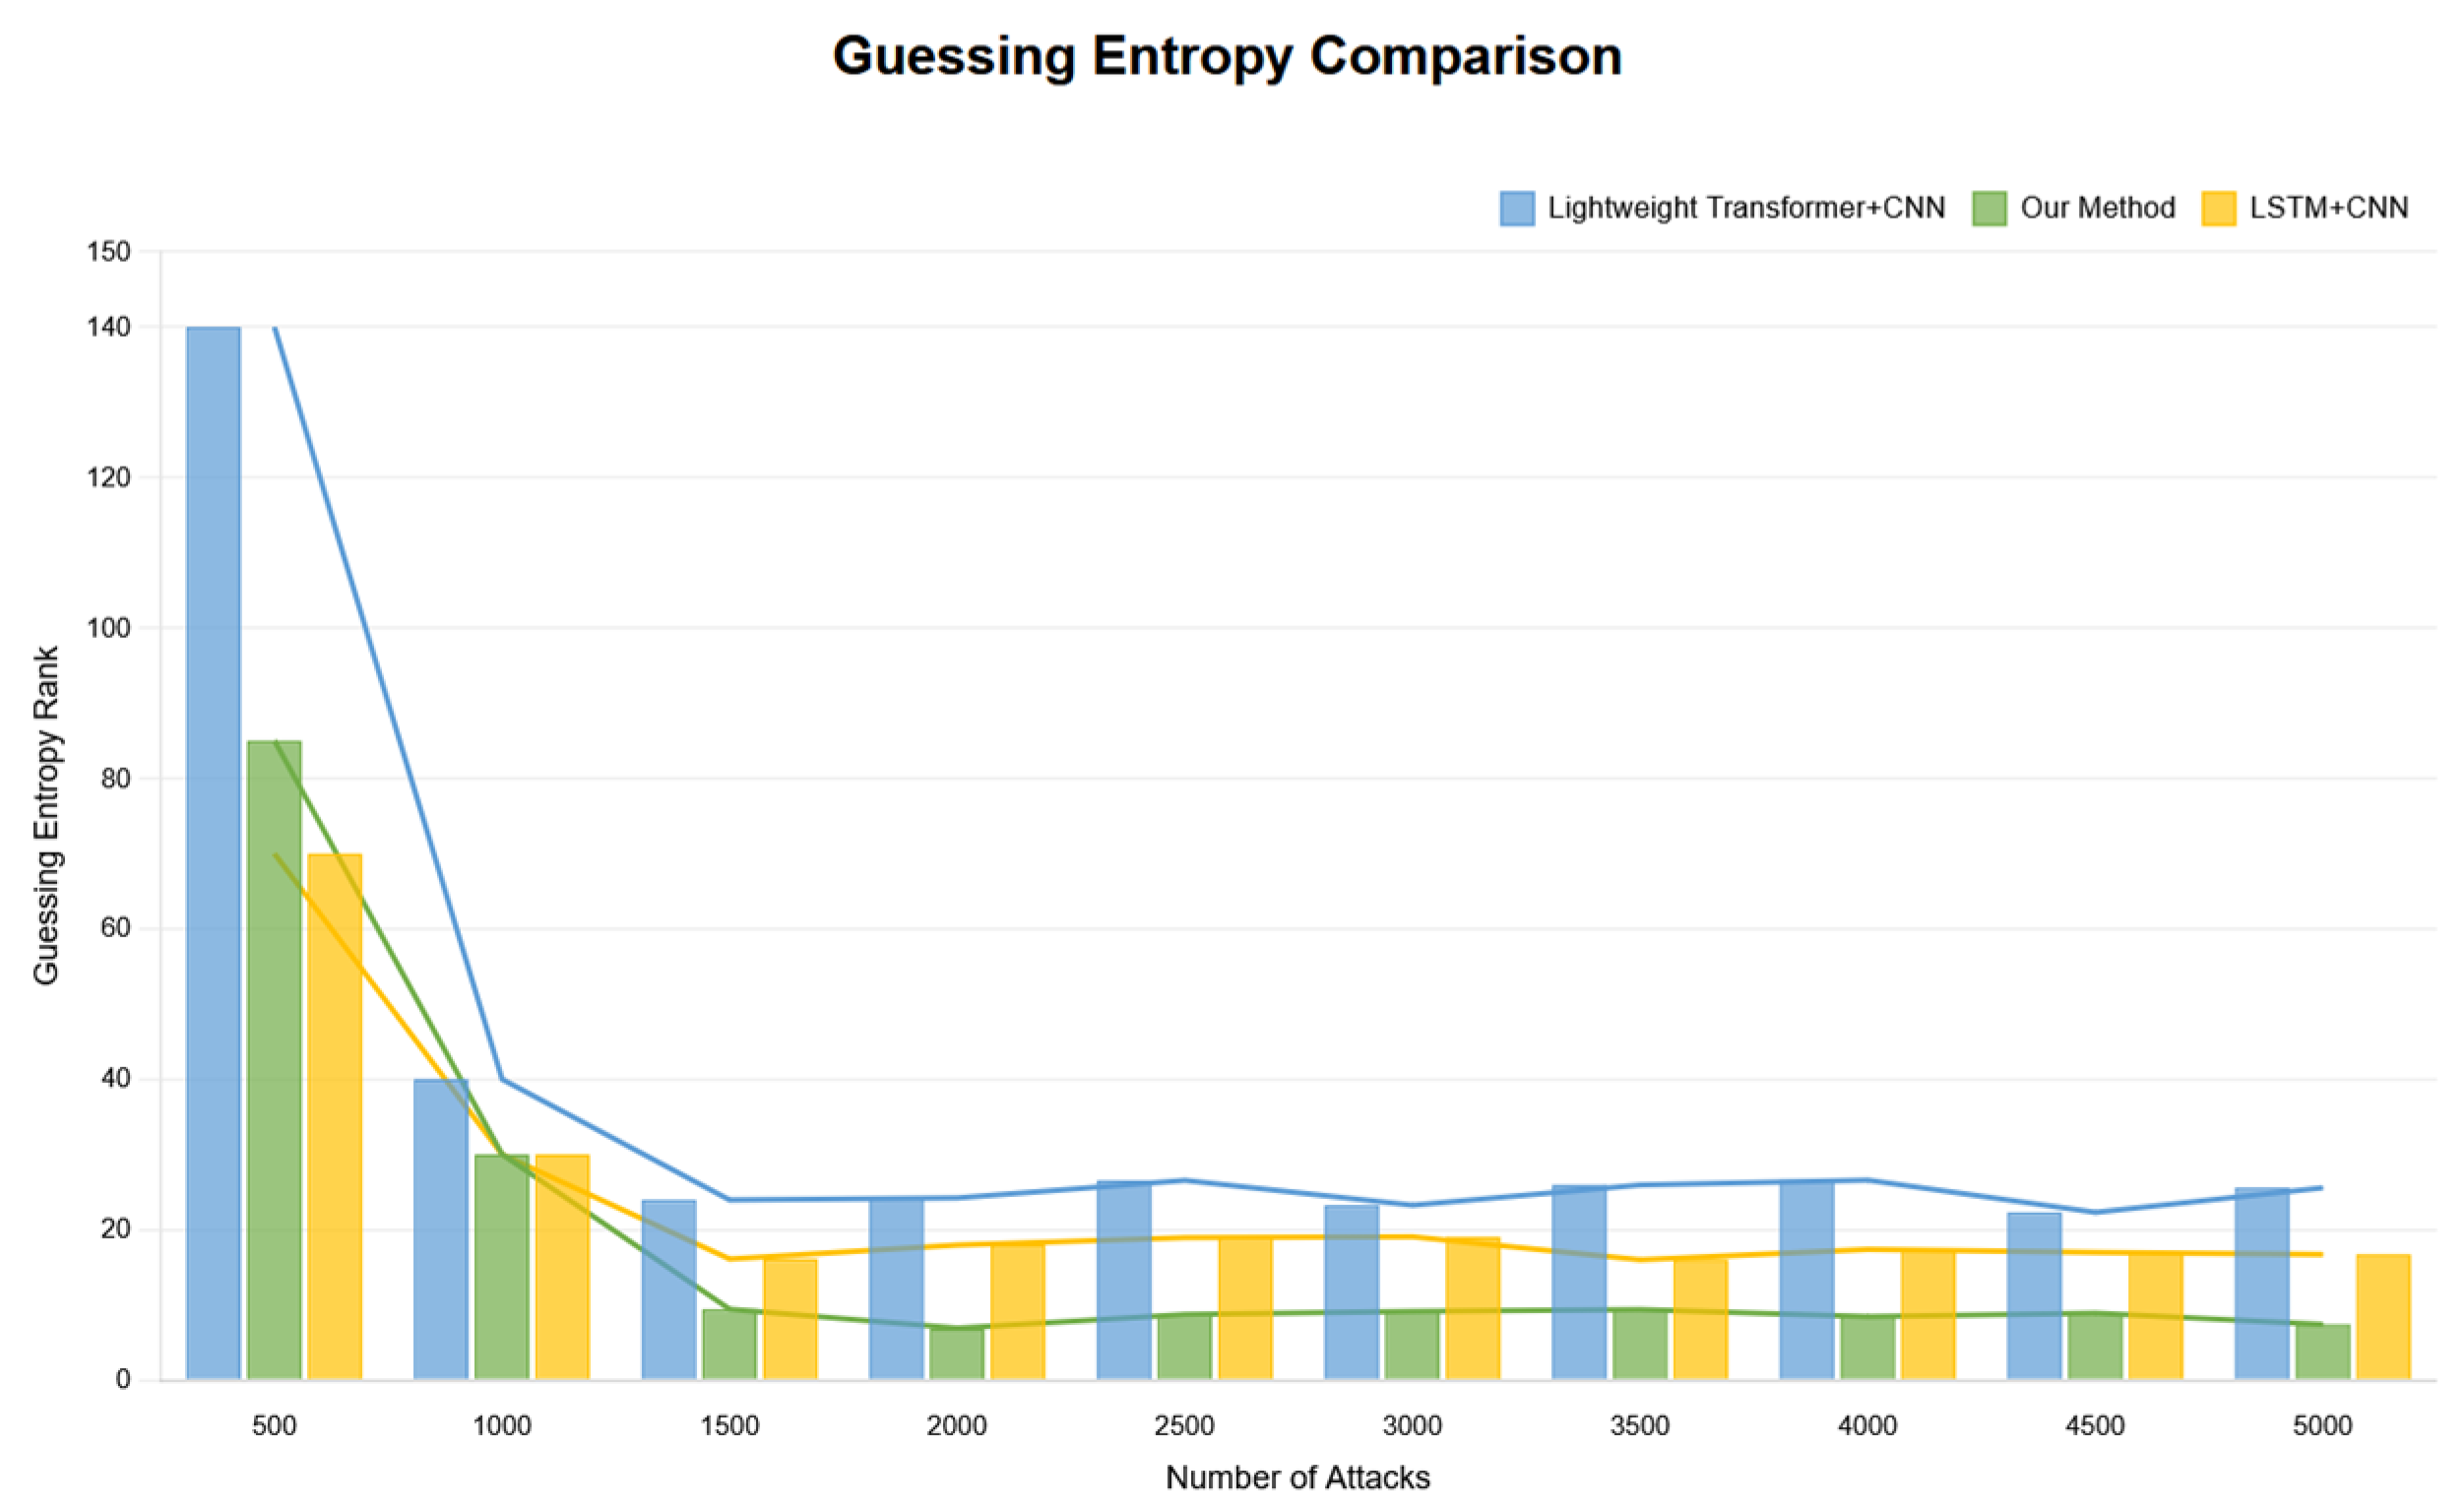The width and height of the screenshot is (2462, 1512).
Task: Select the blue bar at 2000 attacks
Action: click(896, 1289)
